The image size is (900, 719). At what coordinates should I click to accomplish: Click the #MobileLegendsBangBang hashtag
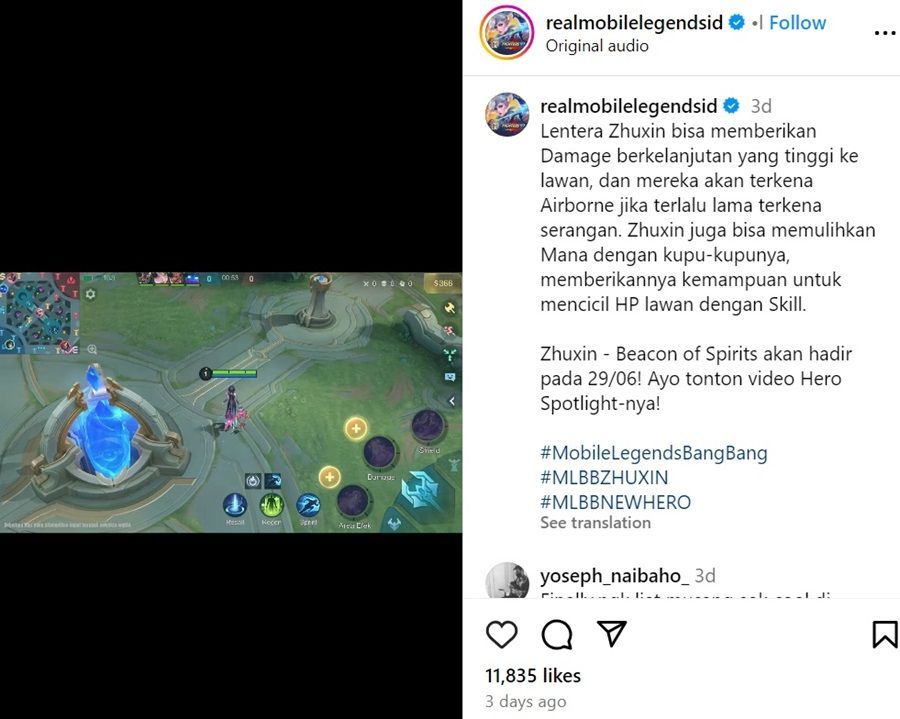click(654, 453)
